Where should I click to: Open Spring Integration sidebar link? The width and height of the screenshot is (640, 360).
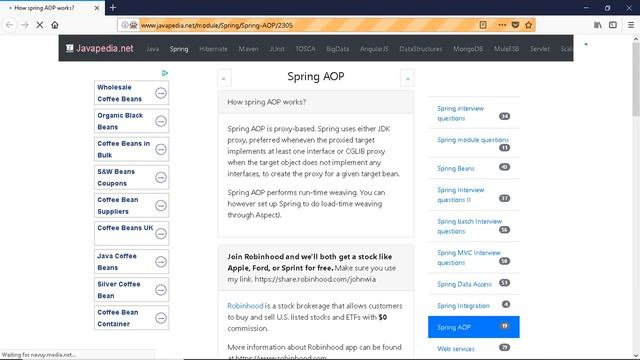(x=463, y=305)
